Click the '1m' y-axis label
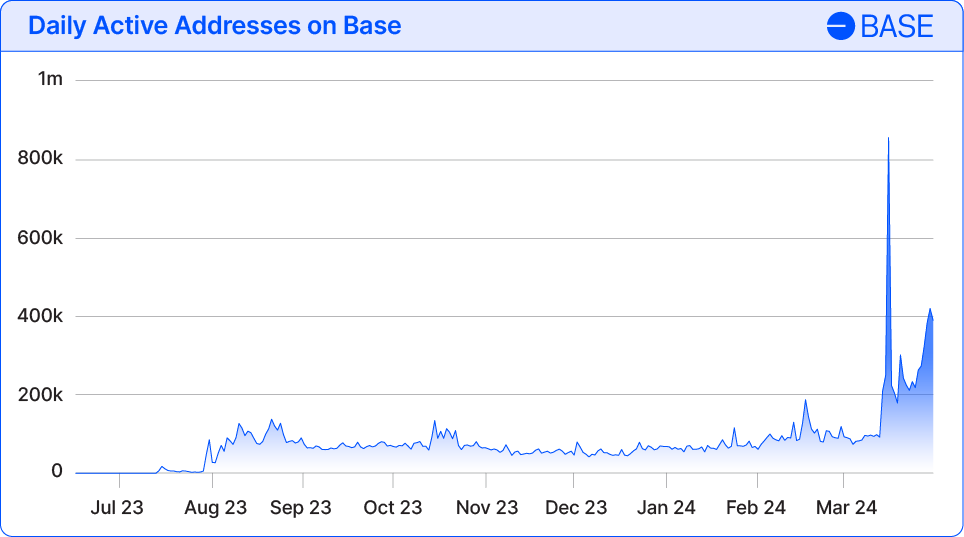The image size is (964, 537). [50, 79]
